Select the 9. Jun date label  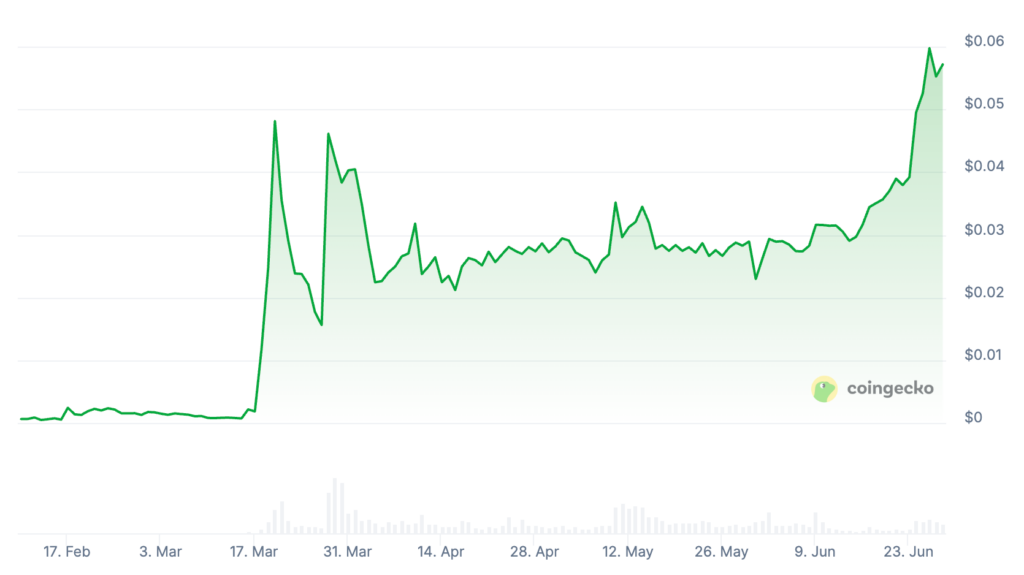(x=815, y=552)
